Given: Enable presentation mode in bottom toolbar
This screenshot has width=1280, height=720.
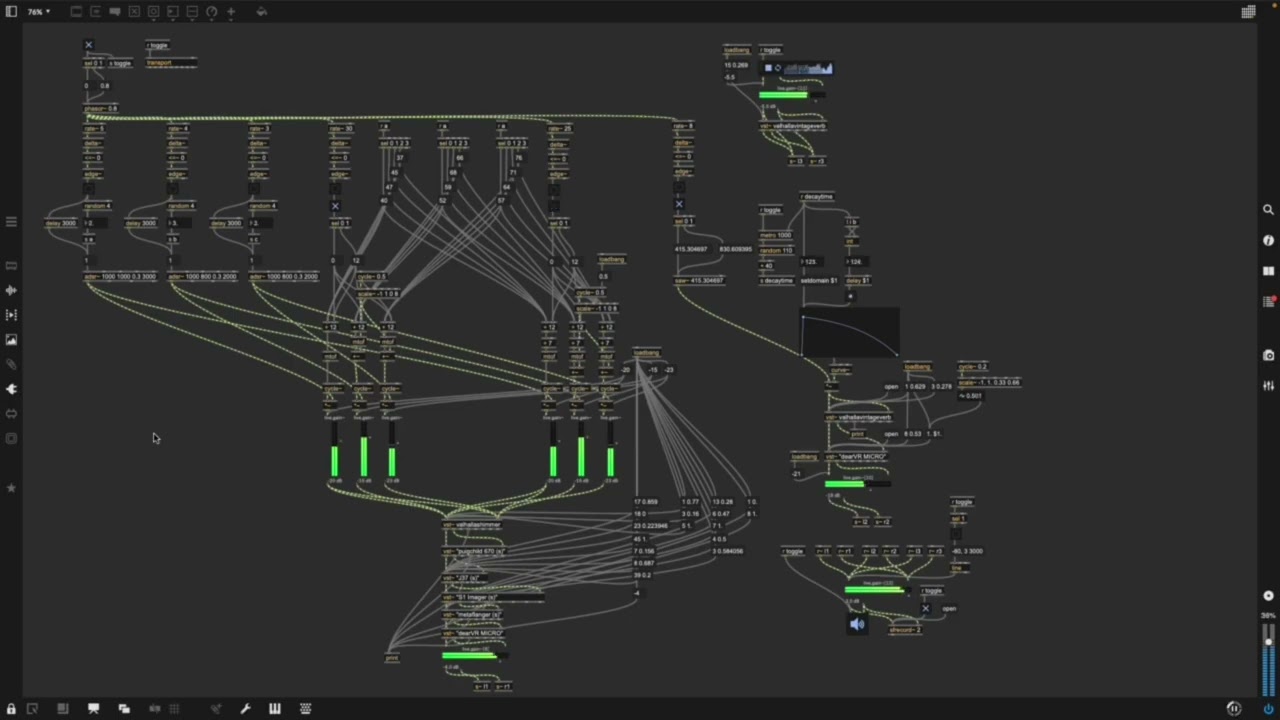Looking at the screenshot, I should pos(93,708).
